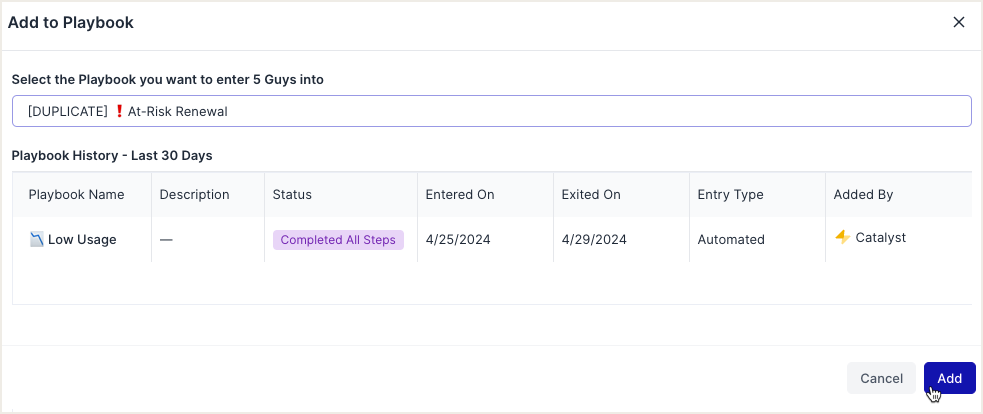983x414 pixels.
Task: Open the playbook selection dropdown
Action: click(x=491, y=111)
